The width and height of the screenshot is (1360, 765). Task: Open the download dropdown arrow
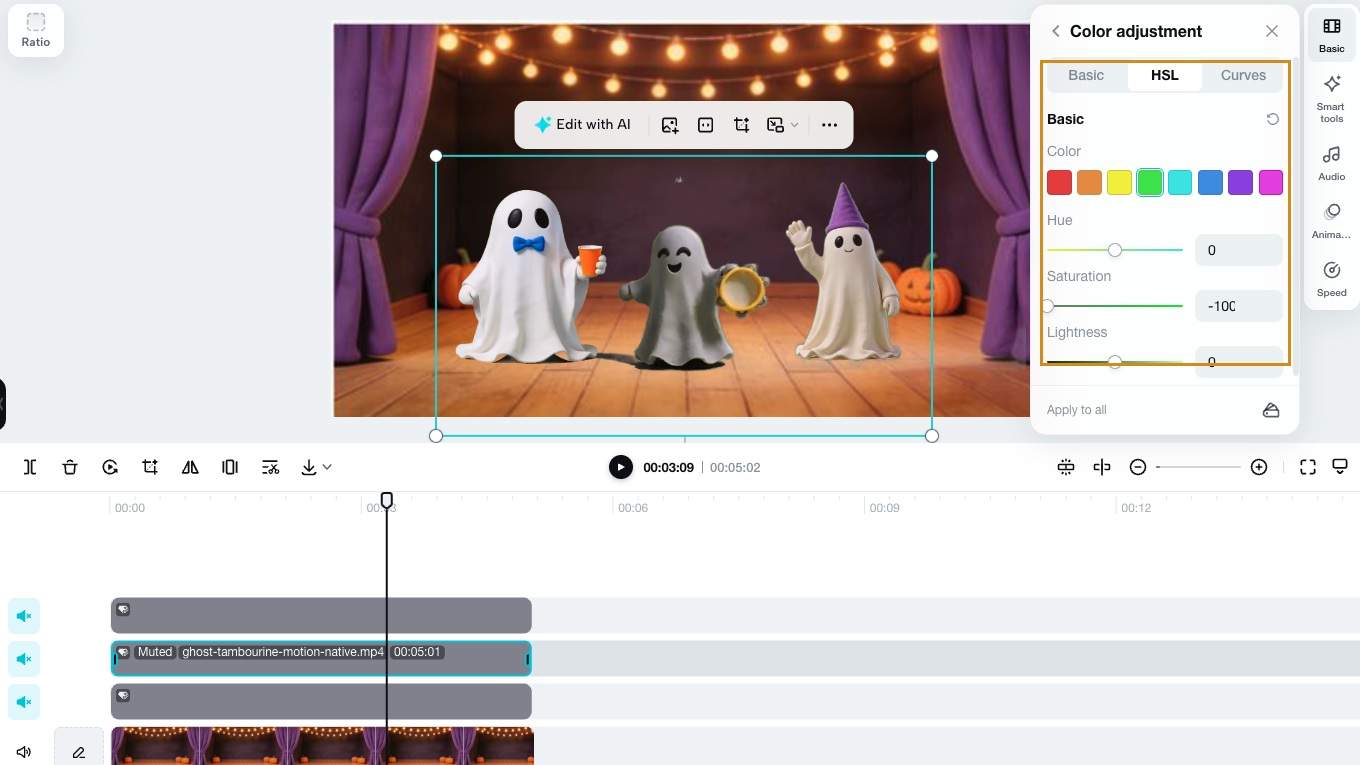[x=327, y=467]
